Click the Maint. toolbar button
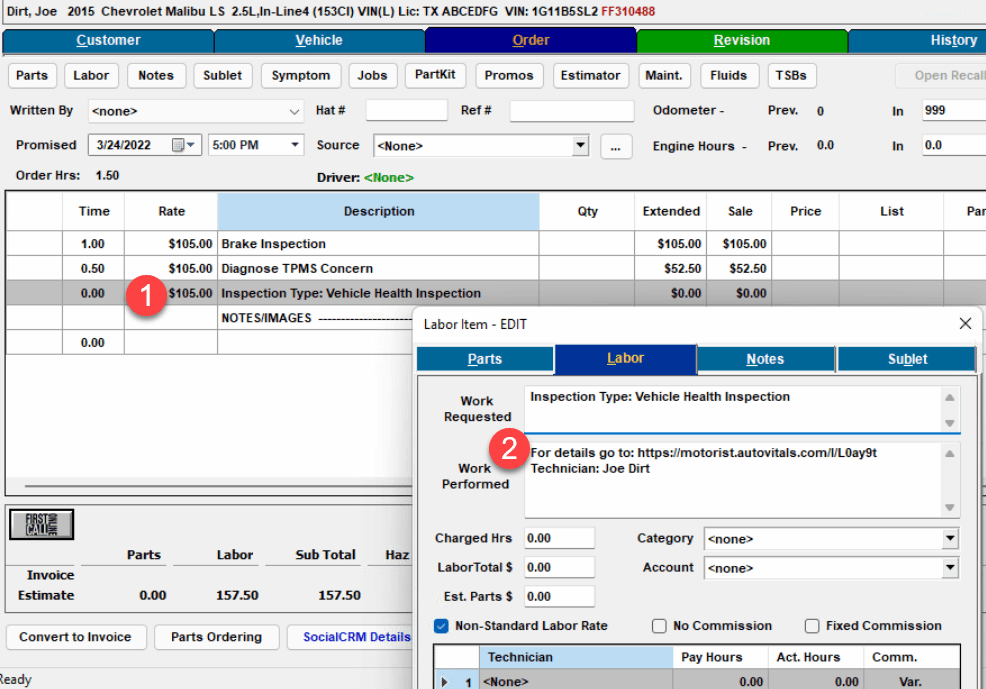Image resolution: width=986 pixels, height=689 pixels. tap(666, 75)
